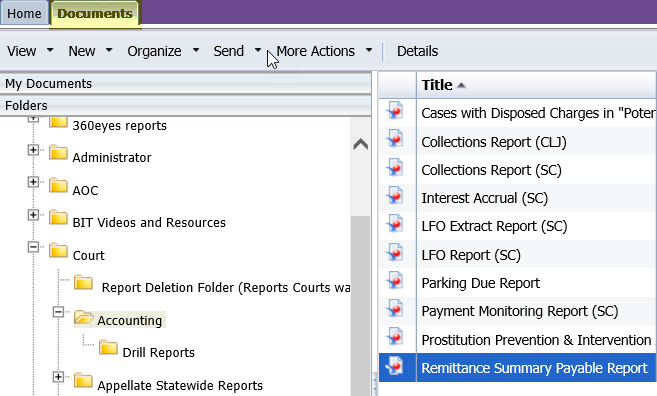Click the LFO Report (SC) document icon
Viewport: 657px width, 396px height.
(395, 252)
